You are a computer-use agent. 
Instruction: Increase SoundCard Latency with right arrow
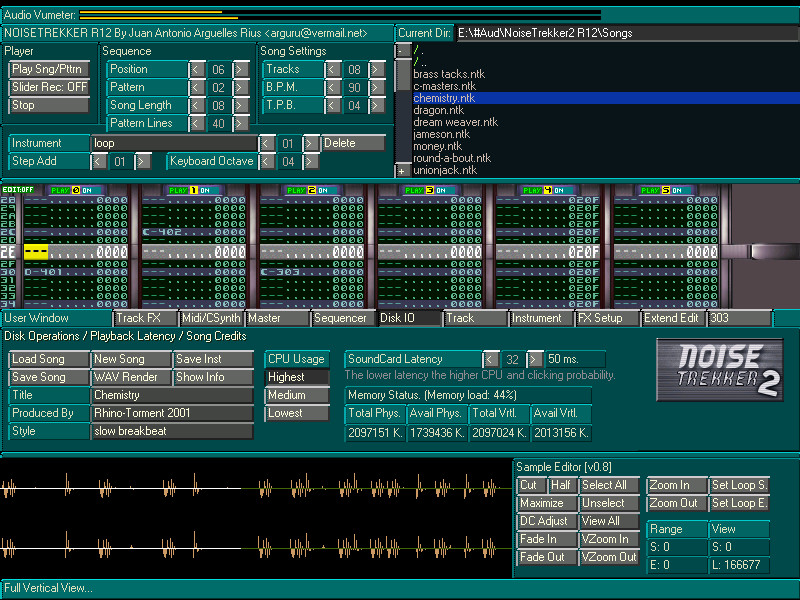pyautogui.click(x=535, y=360)
